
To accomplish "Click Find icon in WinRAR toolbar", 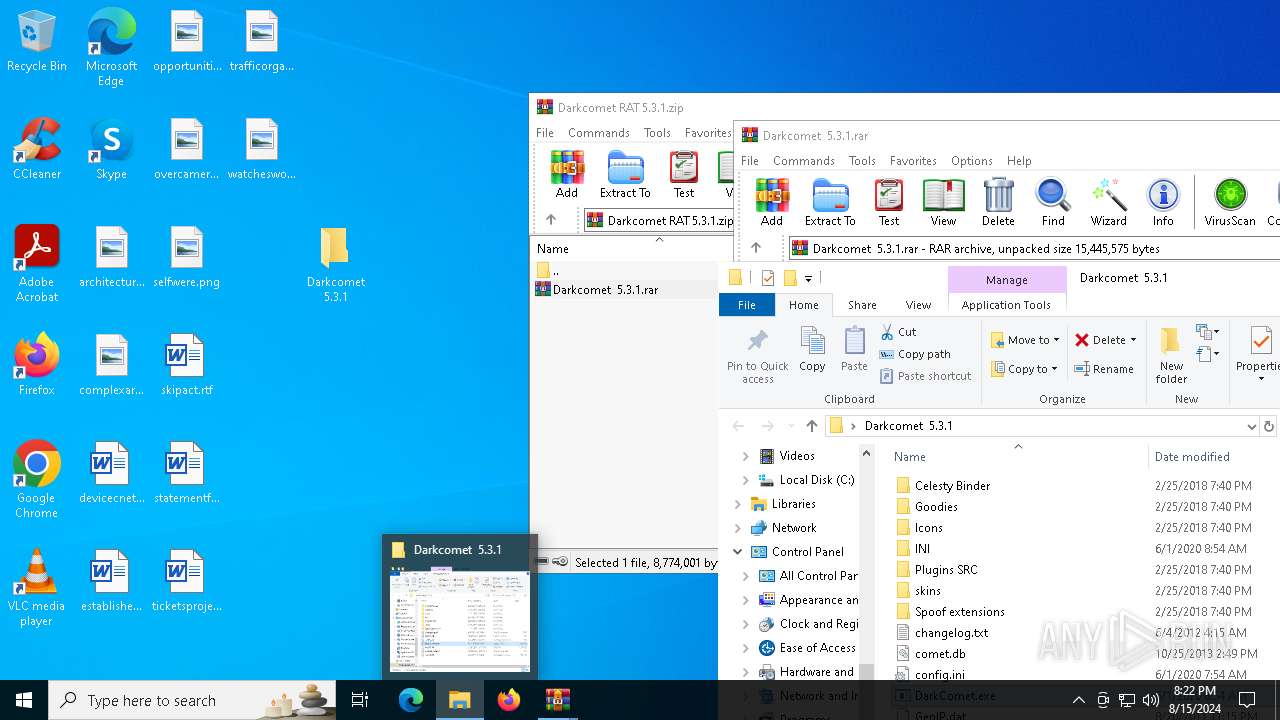I will (1053, 202).
